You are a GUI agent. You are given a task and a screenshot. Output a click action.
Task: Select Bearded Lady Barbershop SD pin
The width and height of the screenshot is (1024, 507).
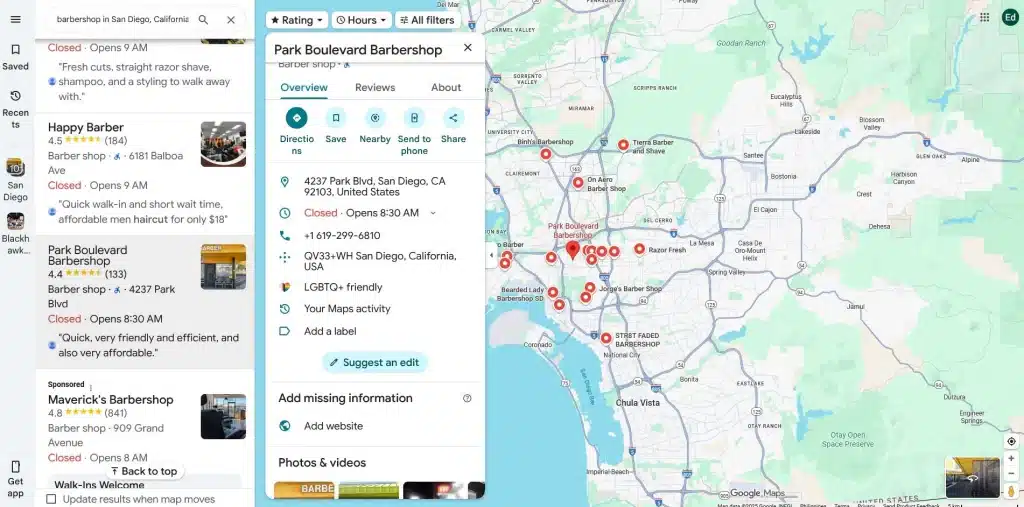click(x=552, y=292)
